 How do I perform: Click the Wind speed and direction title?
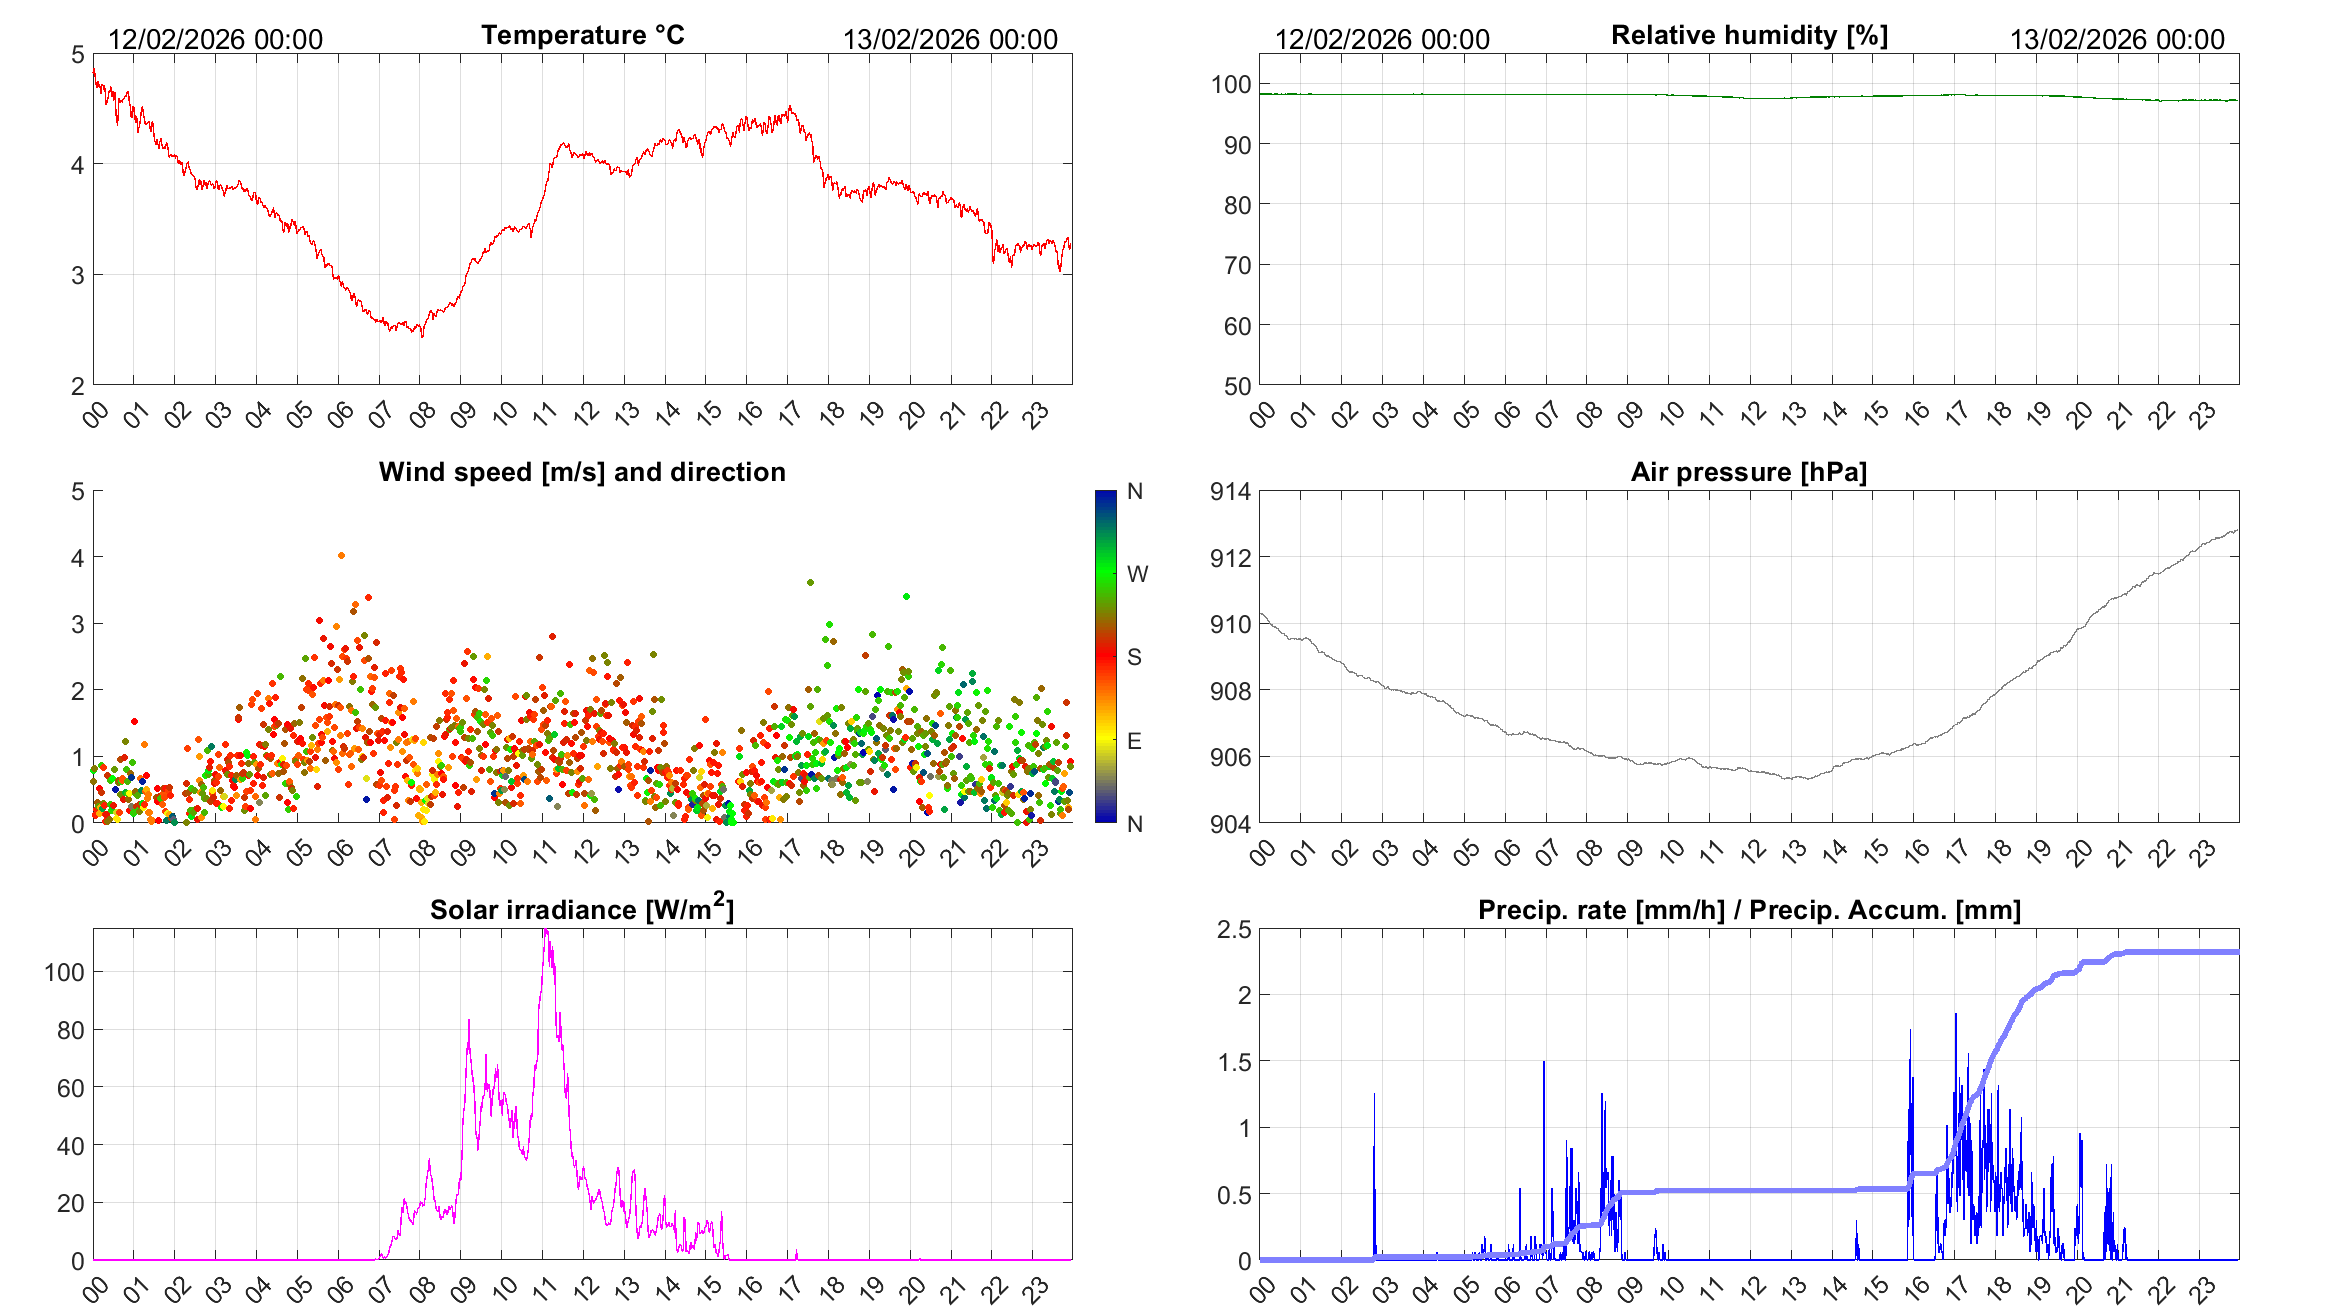pyautogui.click(x=582, y=472)
